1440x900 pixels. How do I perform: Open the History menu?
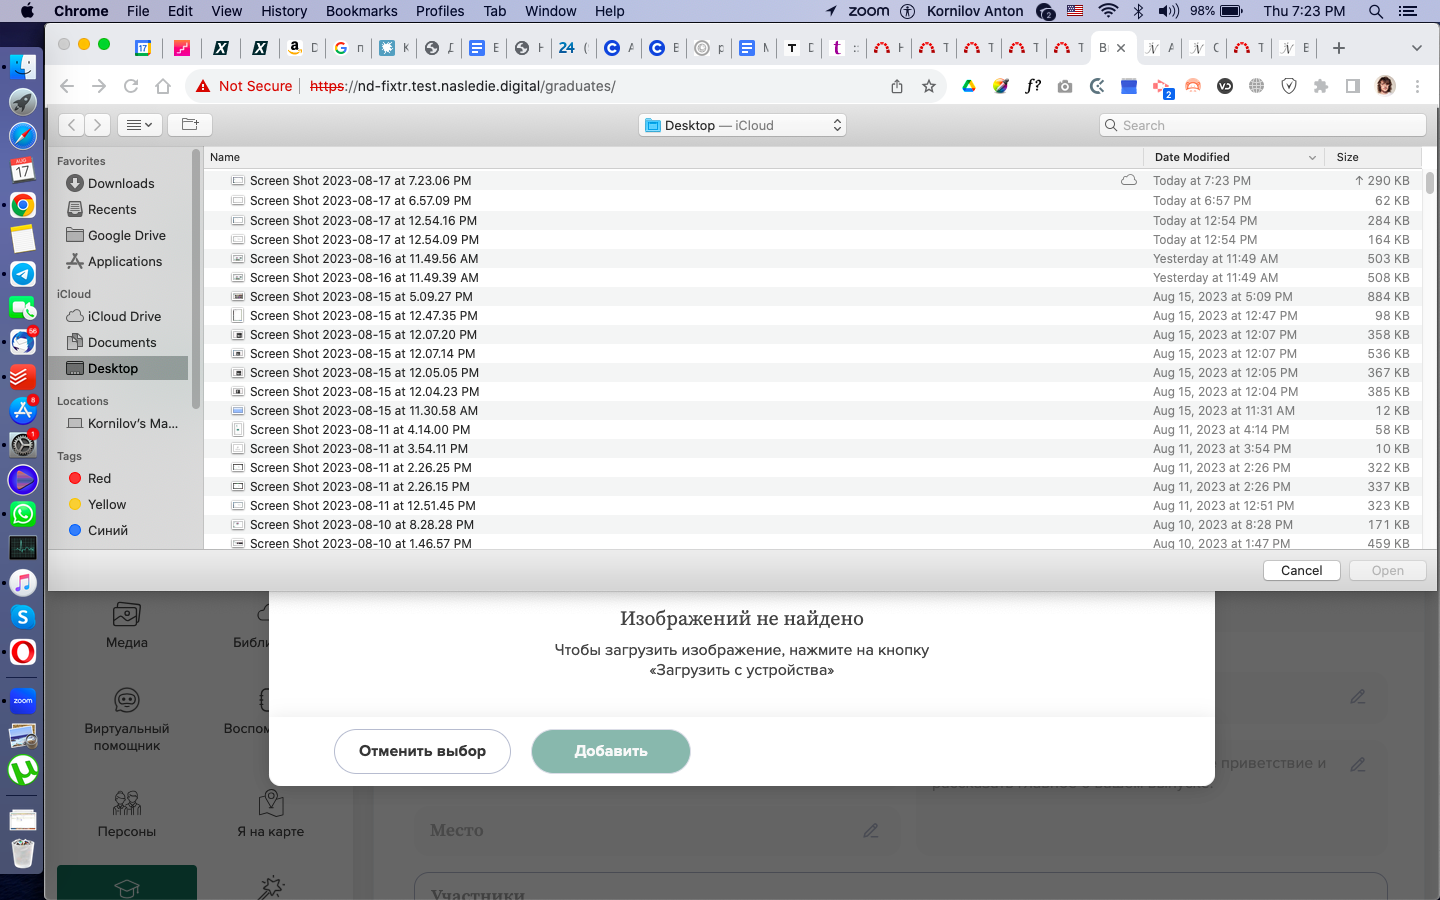point(284,11)
